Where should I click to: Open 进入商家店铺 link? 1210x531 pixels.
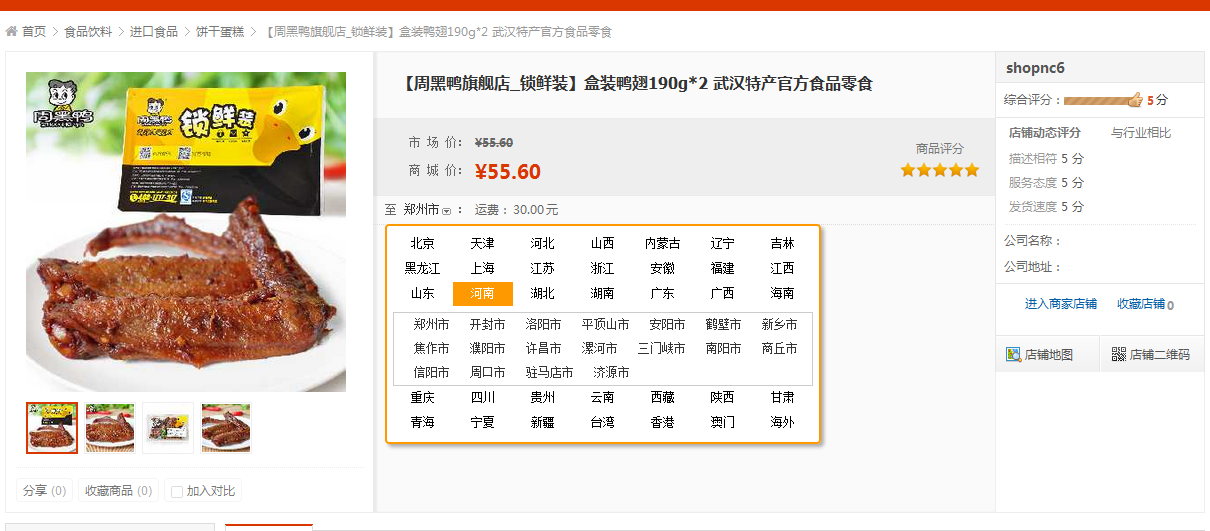(1060, 304)
